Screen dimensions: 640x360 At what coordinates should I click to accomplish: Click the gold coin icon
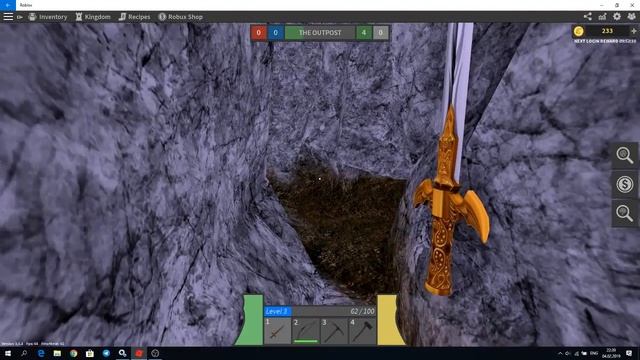tap(578, 31)
